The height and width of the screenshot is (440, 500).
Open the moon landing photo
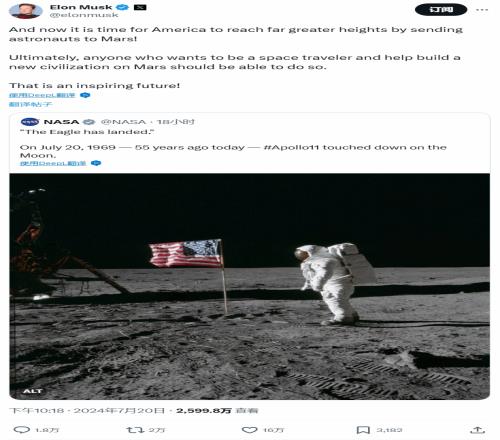point(250,286)
